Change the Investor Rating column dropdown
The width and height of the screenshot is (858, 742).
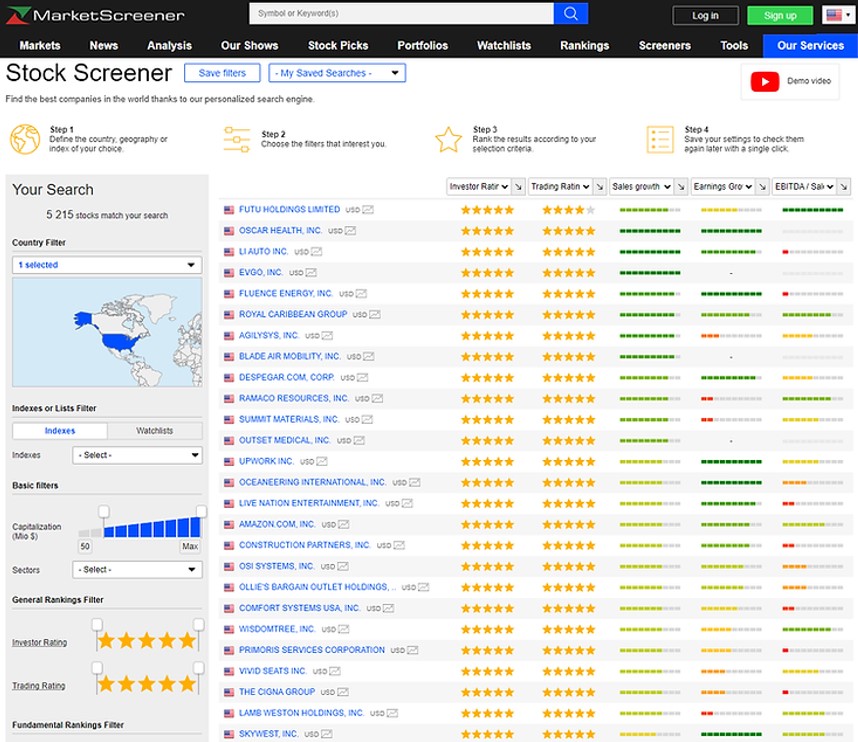coord(478,187)
